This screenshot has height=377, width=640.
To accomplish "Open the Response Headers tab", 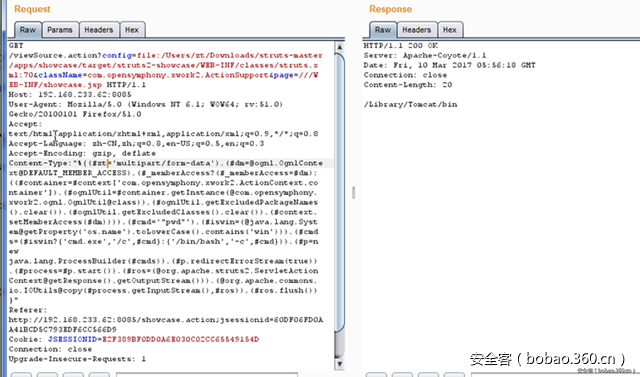I will pyautogui.click(x=416, y=30).
